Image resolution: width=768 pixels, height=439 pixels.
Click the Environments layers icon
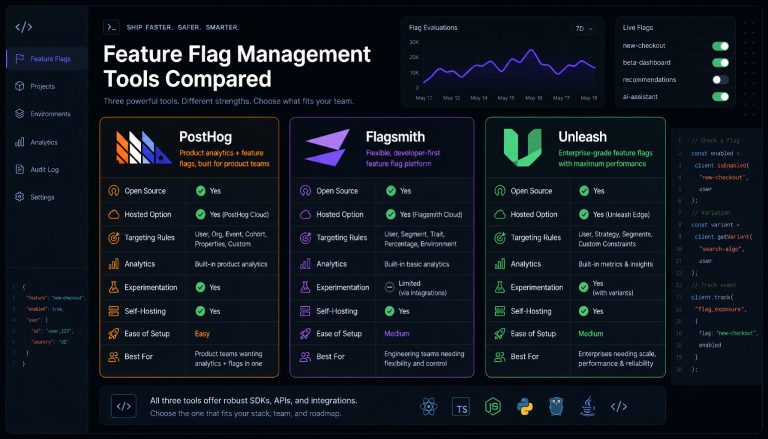20,114
